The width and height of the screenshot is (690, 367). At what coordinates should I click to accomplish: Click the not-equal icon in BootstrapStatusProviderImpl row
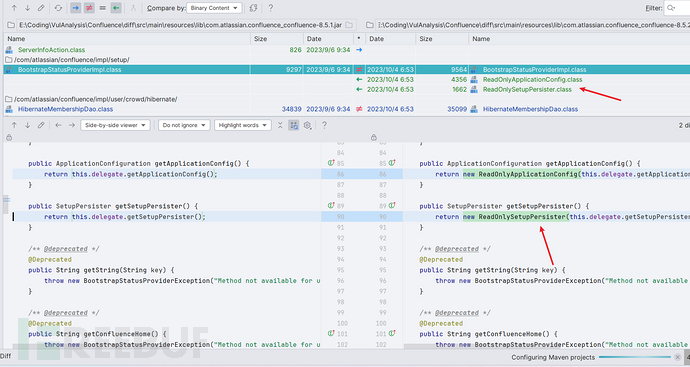(359, 70)
